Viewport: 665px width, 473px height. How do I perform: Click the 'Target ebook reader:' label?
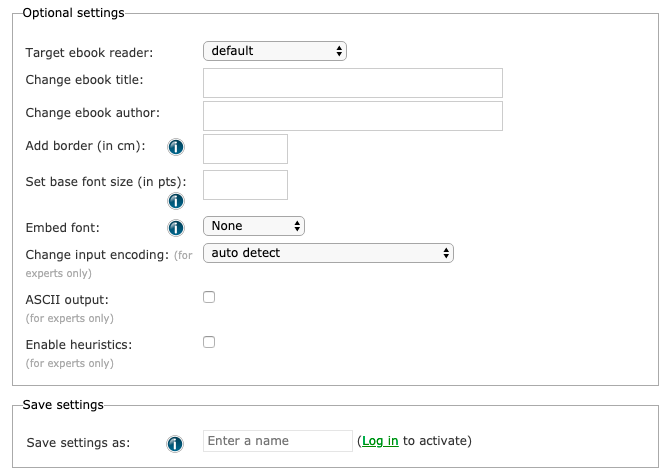[x=89, y=51]
